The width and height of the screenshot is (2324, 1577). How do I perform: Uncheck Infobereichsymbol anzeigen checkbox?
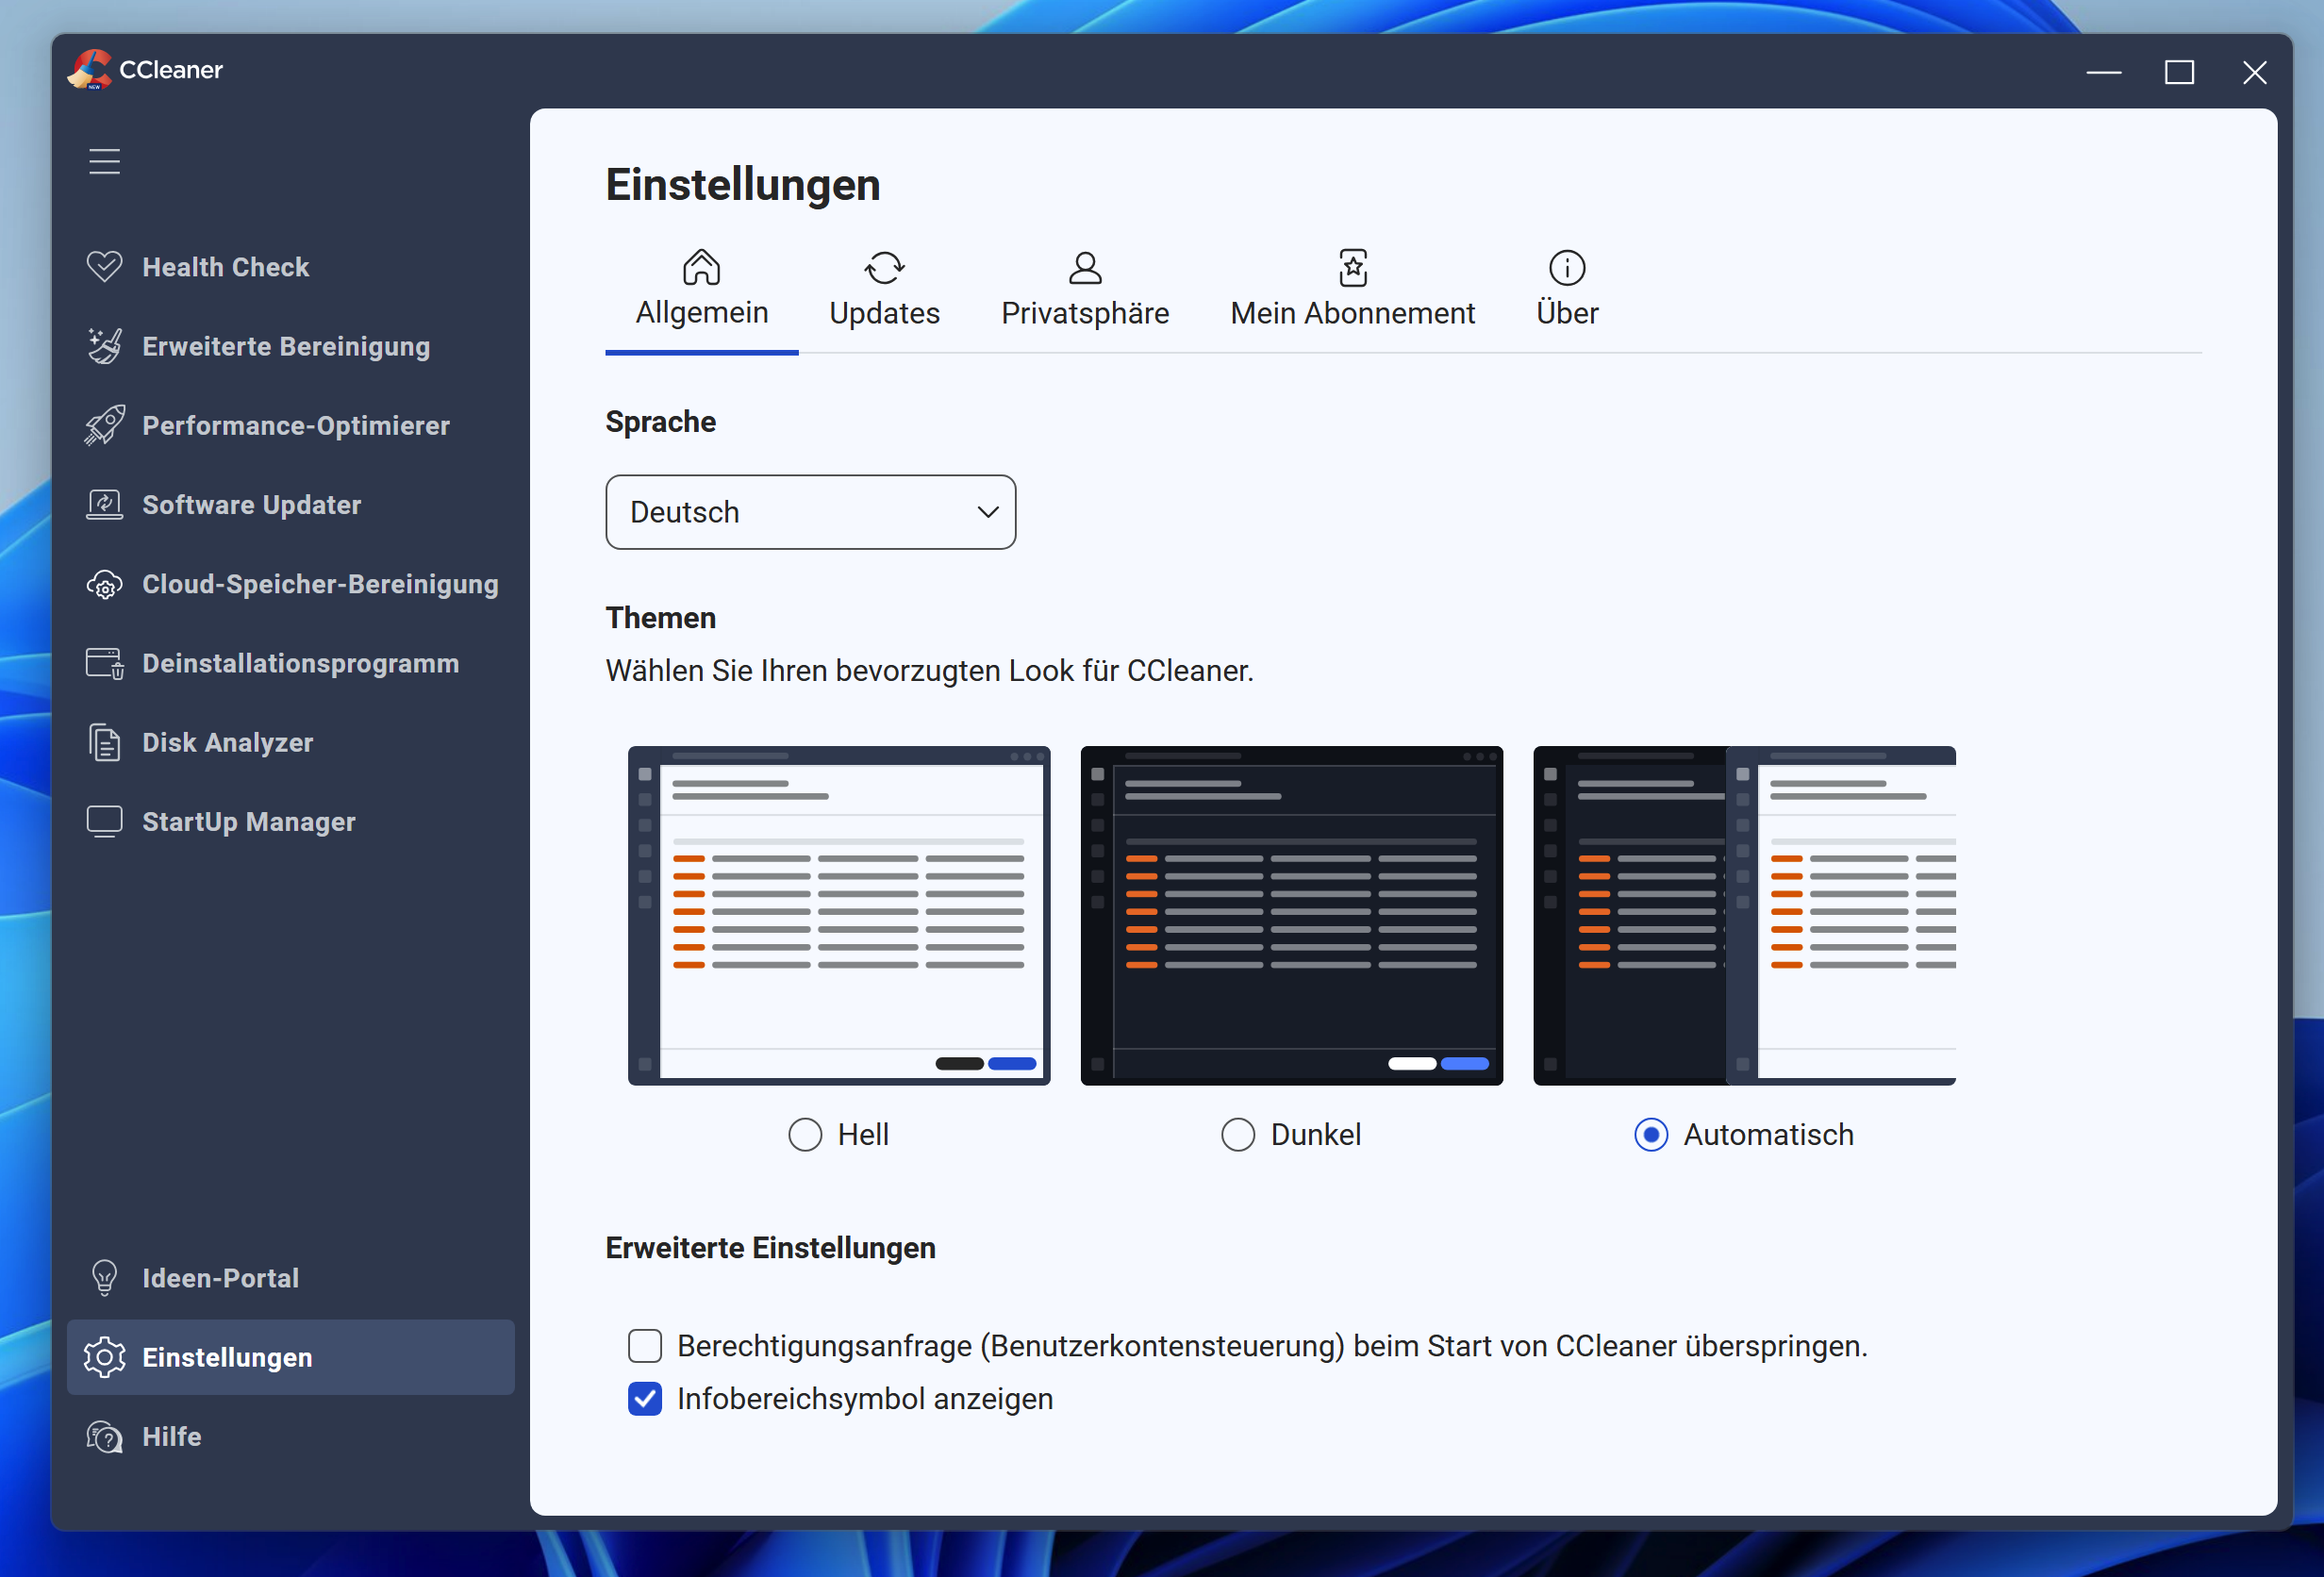(645, 1398)
